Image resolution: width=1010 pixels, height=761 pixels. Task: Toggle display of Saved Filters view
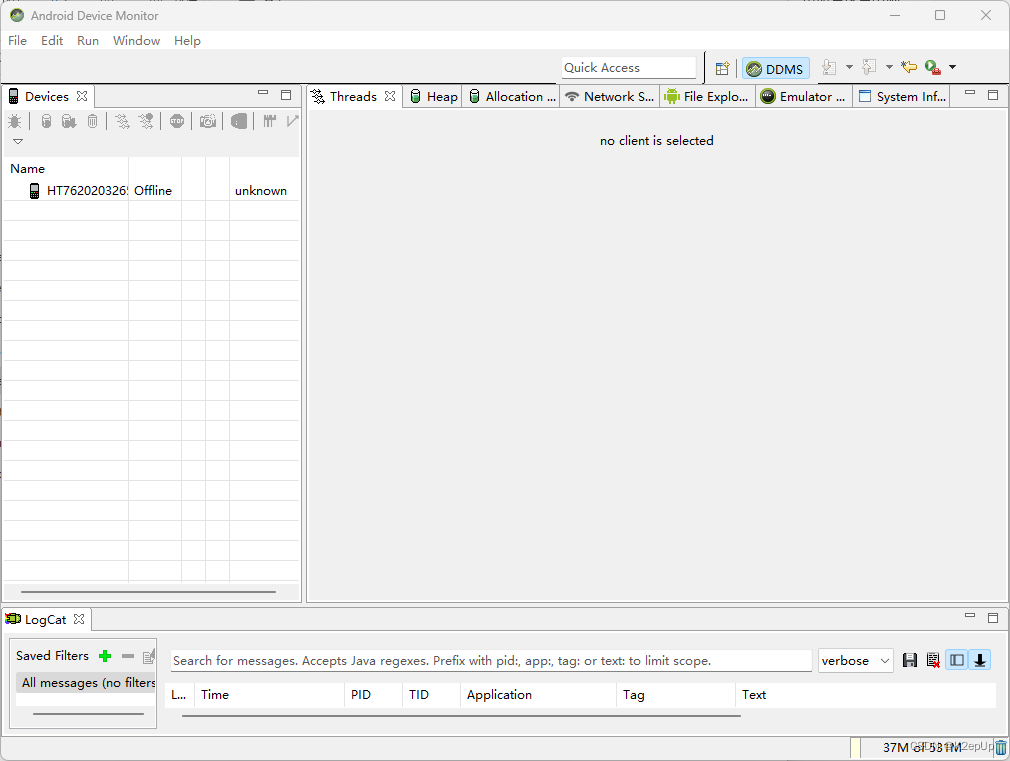click(x=957, y=660)
